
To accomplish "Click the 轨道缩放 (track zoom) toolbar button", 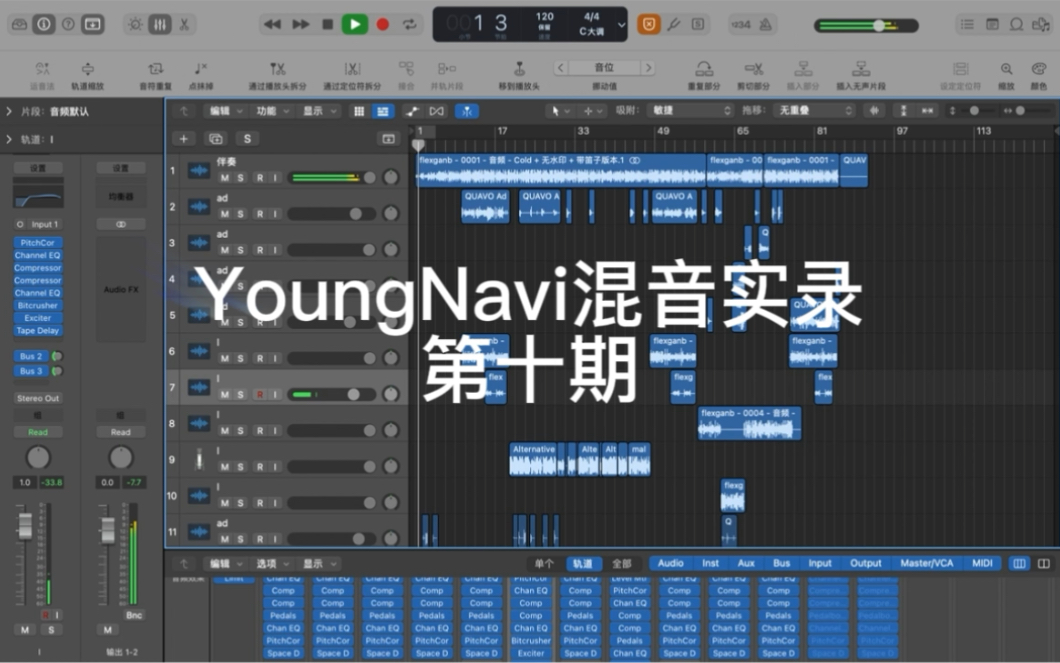I will click(x=88, y=76).
